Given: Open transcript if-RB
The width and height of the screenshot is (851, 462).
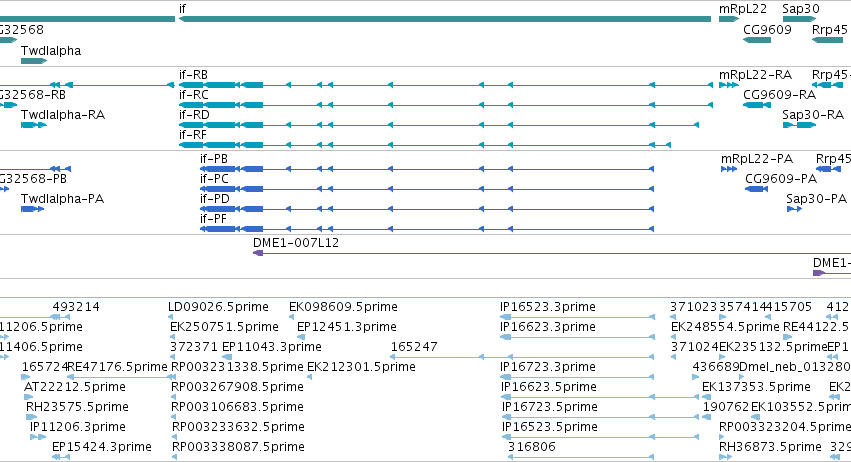Looking at the screenshot, I should click(x=445, y=85).
